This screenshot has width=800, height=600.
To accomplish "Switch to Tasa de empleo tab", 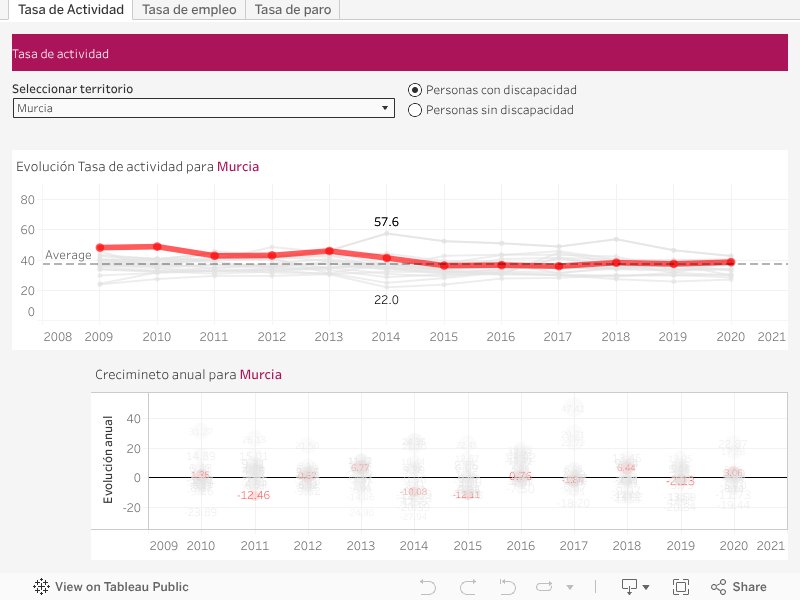I will [189, 10].
